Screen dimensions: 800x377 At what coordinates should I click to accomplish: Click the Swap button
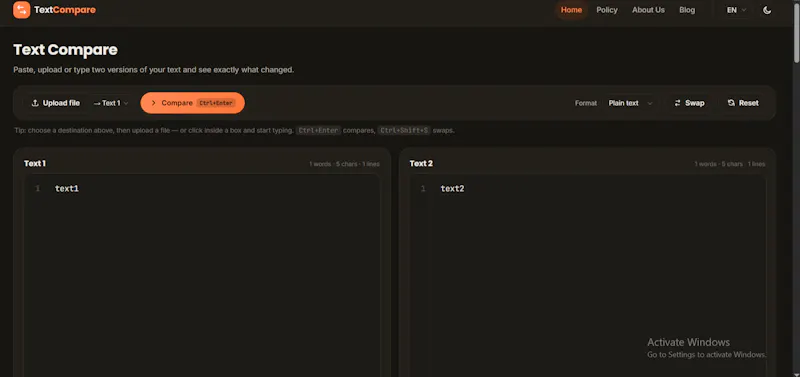click(689, 103)
